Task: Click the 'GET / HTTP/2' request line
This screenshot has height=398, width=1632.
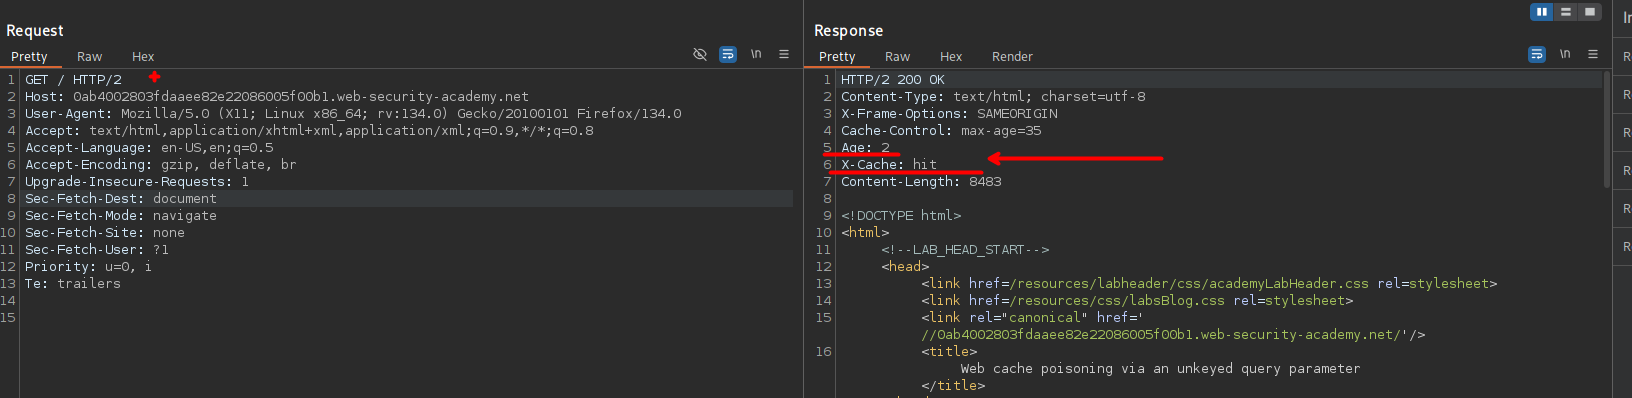Action: 73,80
